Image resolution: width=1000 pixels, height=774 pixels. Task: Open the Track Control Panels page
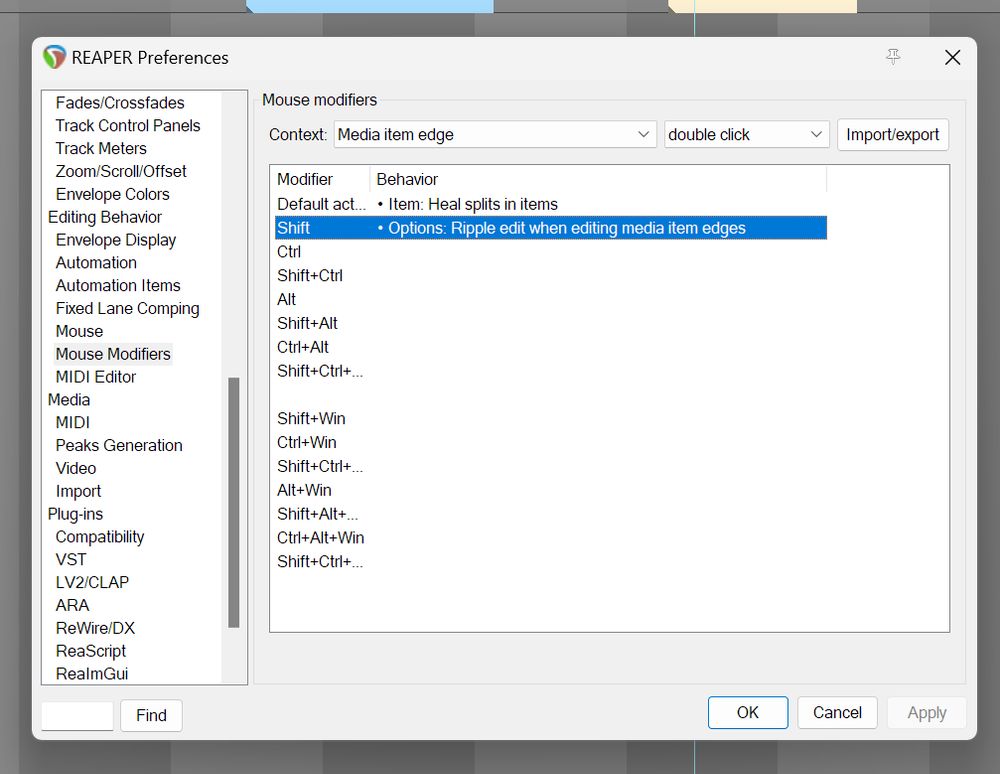(128, 126)
